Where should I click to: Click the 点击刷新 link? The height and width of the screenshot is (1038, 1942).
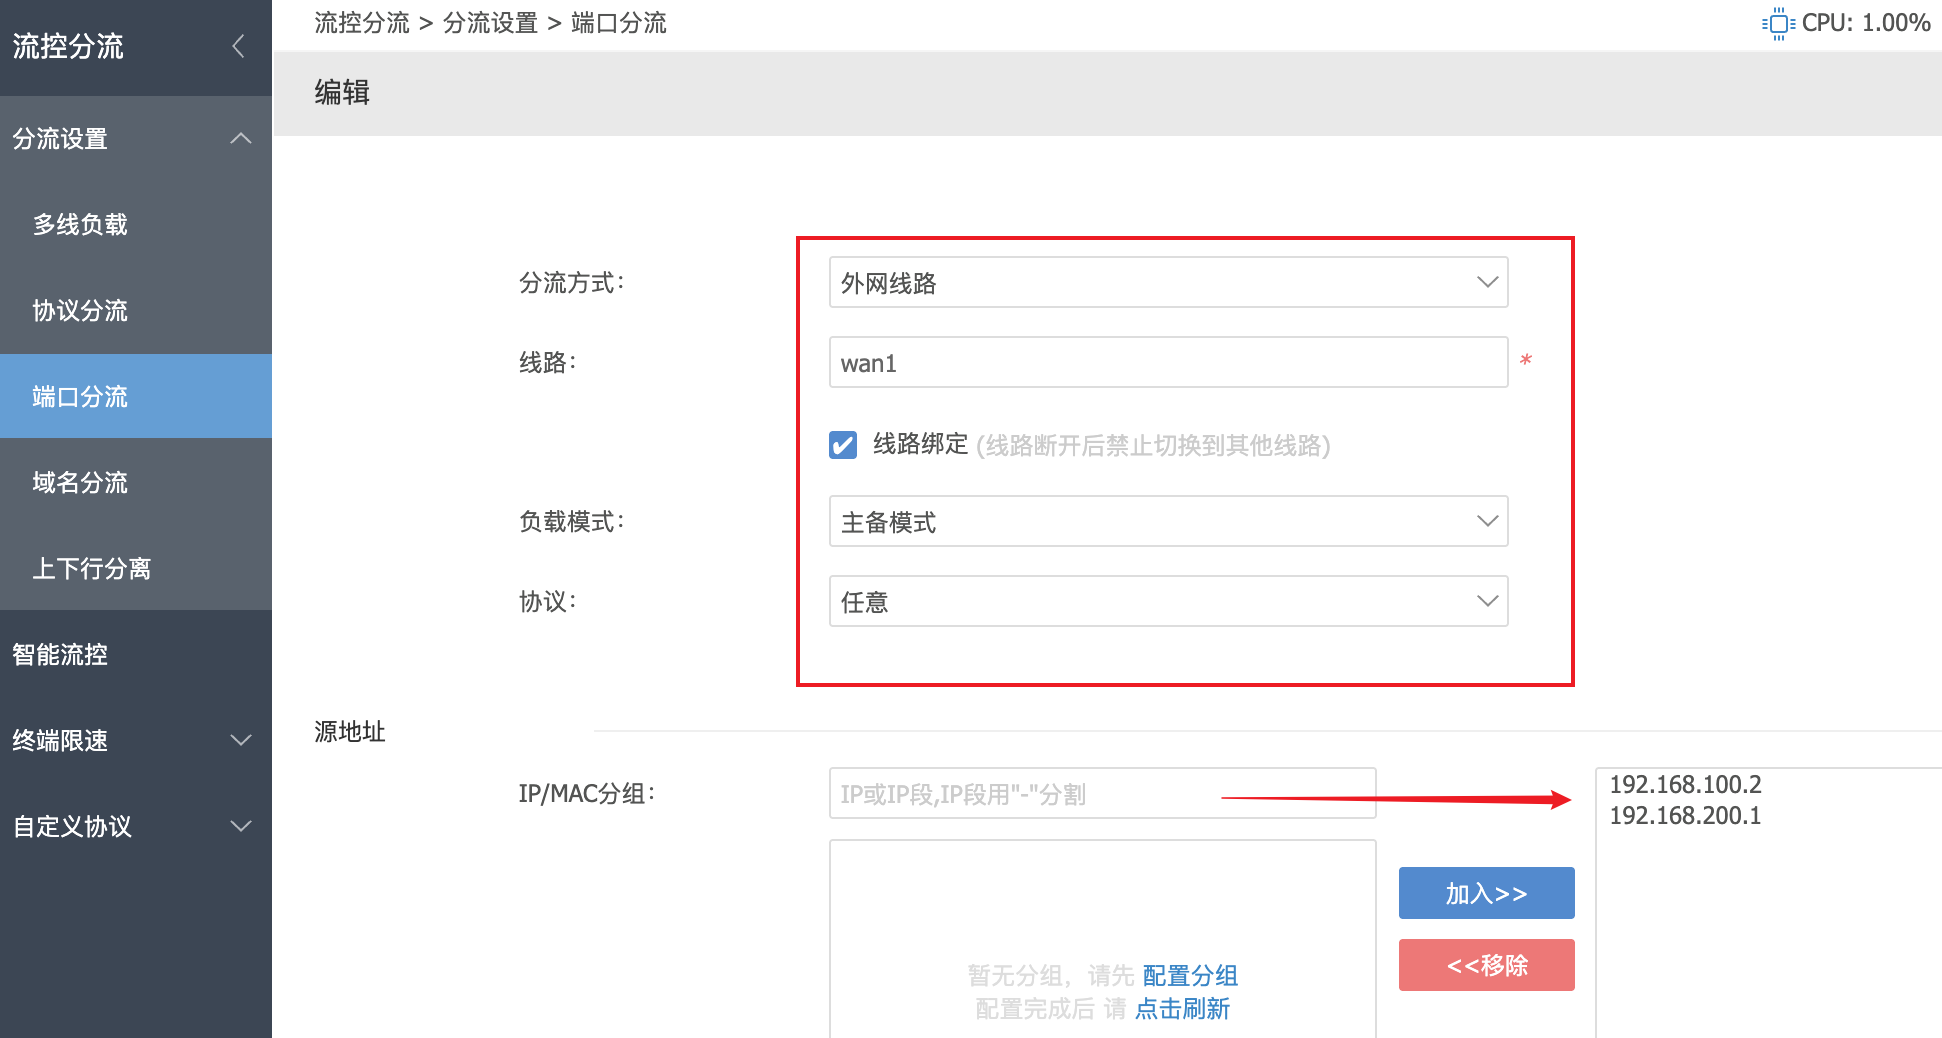pyautogui.click(x=1182, y=1009)
